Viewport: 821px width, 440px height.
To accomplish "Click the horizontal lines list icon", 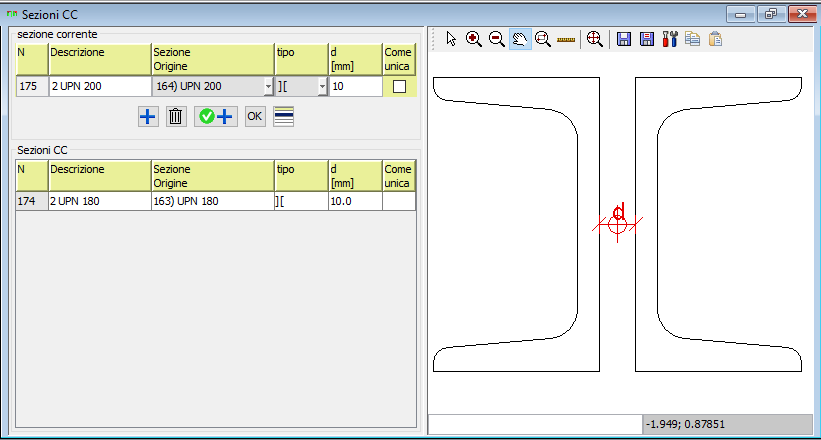I will click(284, 116).
